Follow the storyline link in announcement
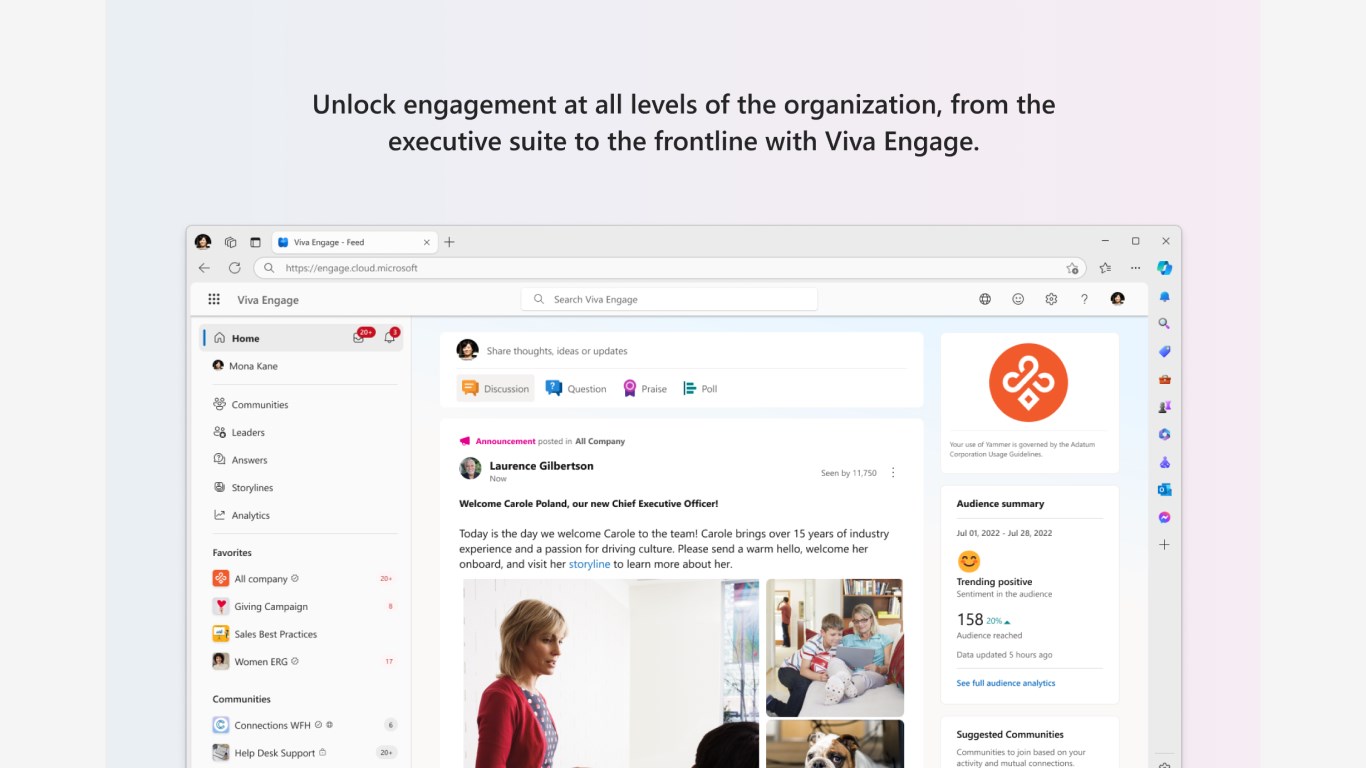This screenshot has height=768, width=1366. pos(589,564)
